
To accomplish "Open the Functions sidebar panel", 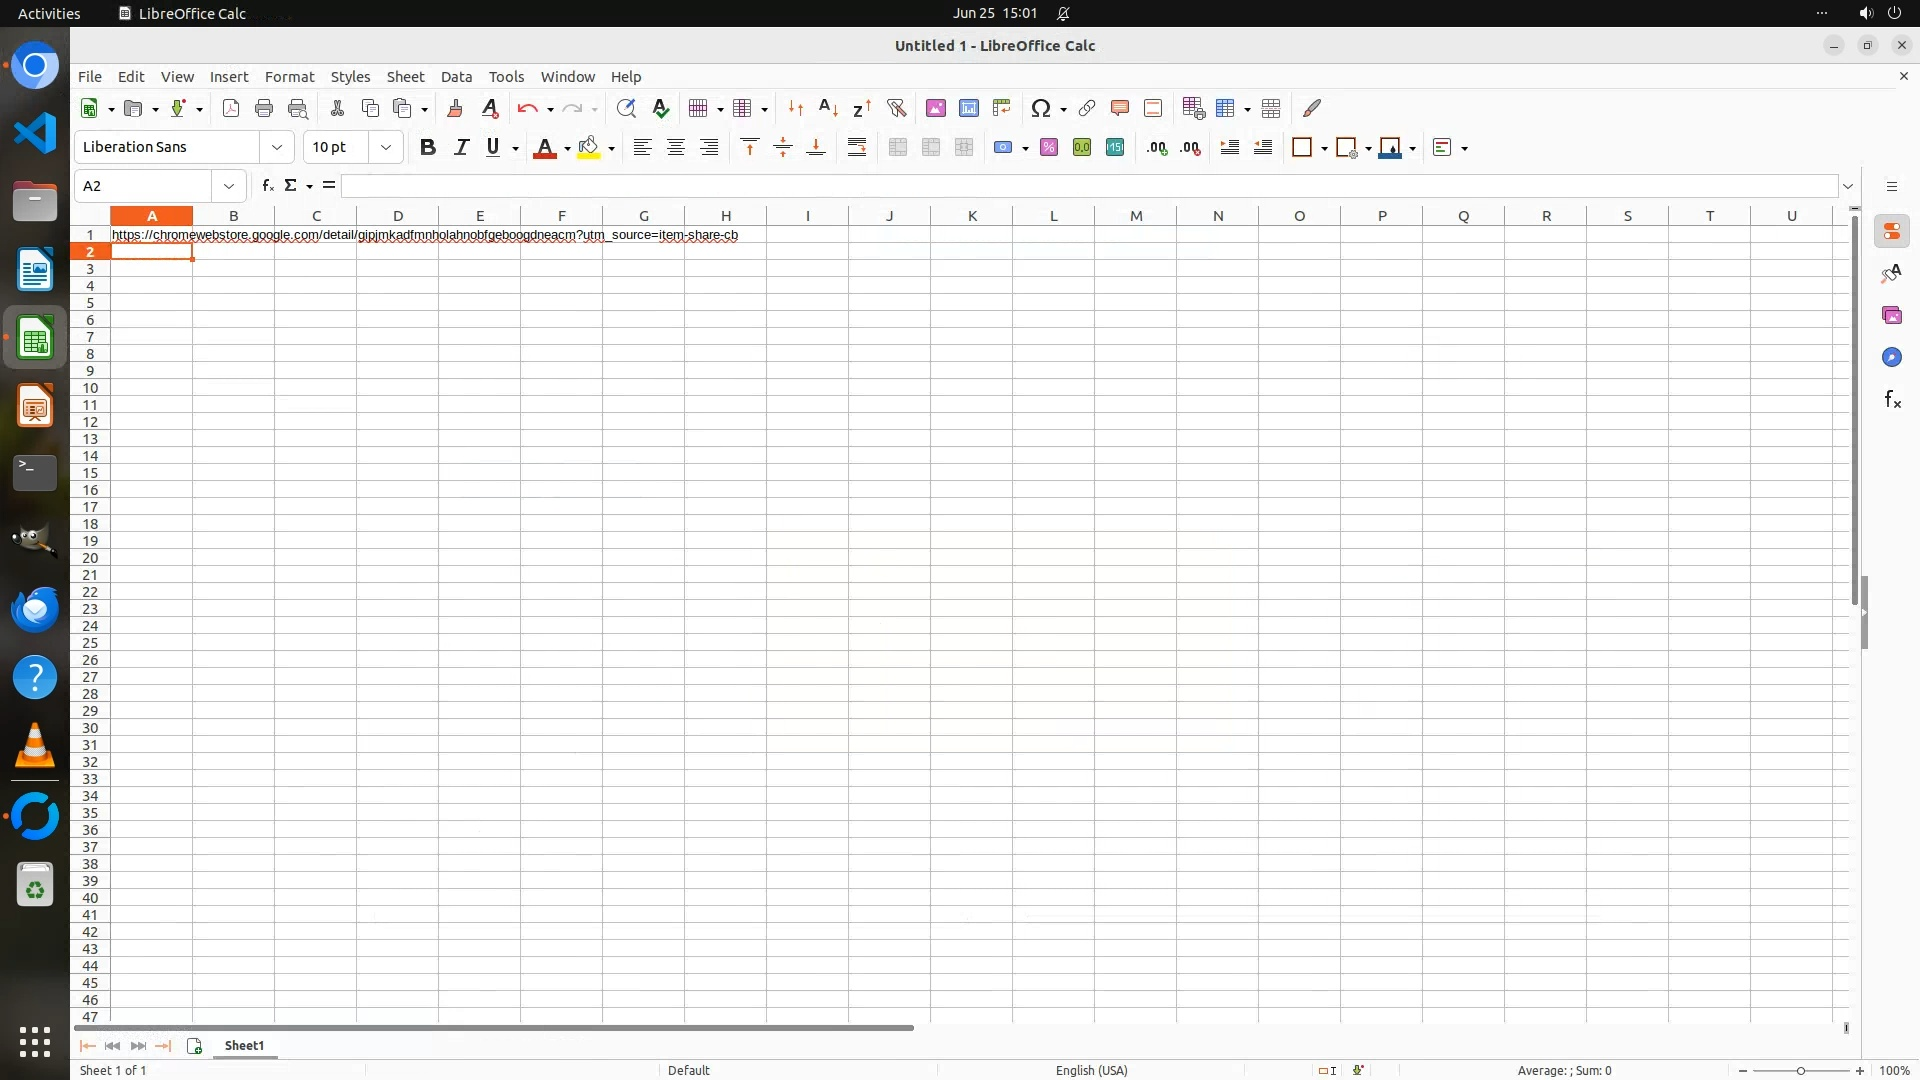I will pyautogui.click(x=1892, y=400).
